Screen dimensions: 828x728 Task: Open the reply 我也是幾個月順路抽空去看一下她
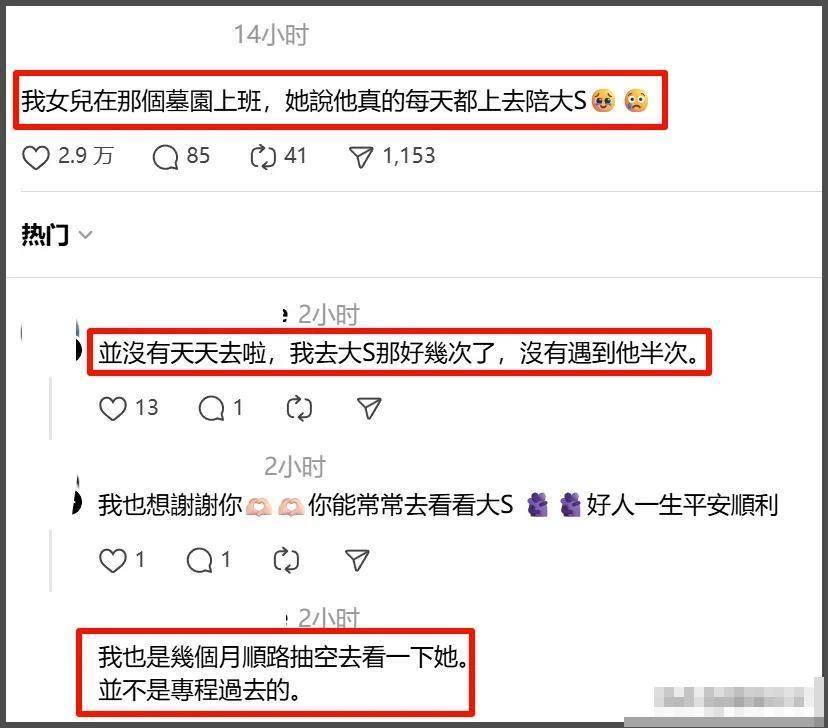tap(283, 674)
